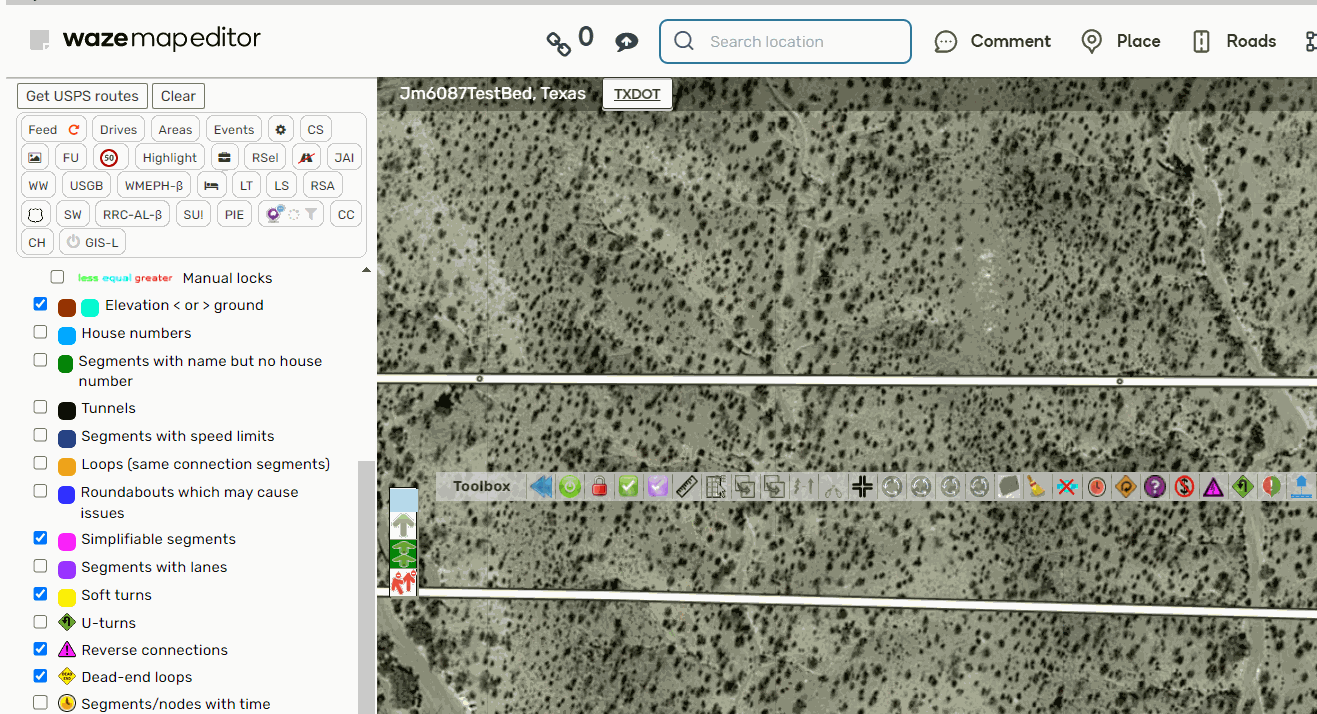Open the Place menu item
The image size is (1317, 714).
(1121, 41)
